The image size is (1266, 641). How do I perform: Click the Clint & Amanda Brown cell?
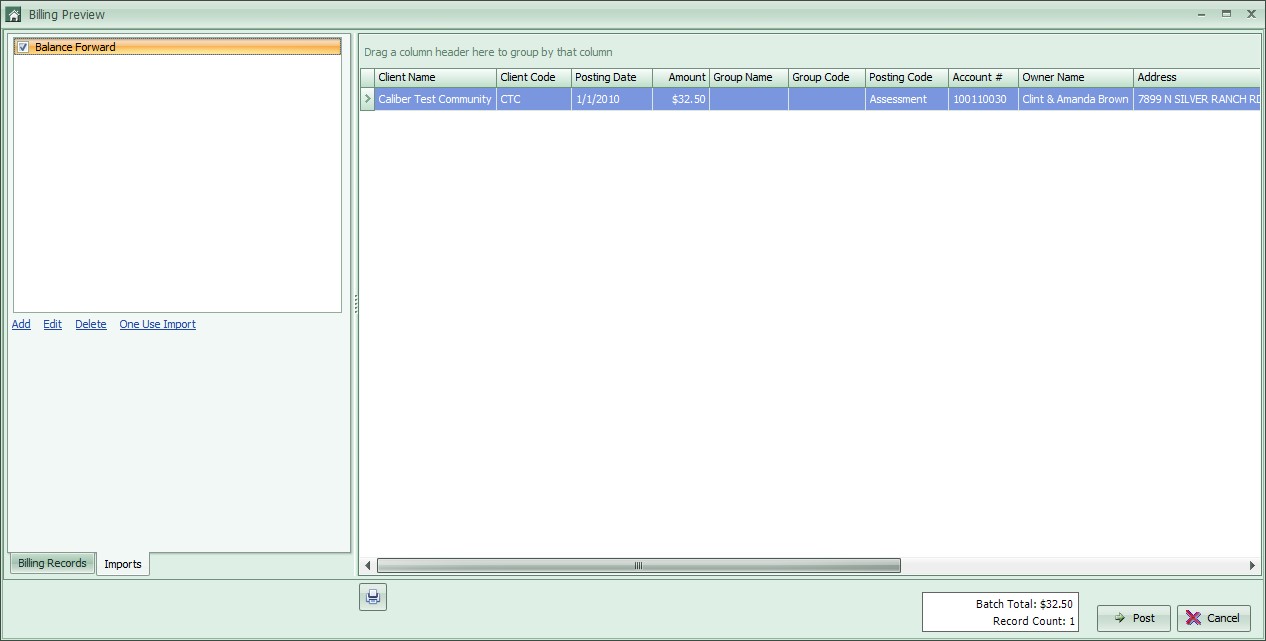[x=1076, y=99]
